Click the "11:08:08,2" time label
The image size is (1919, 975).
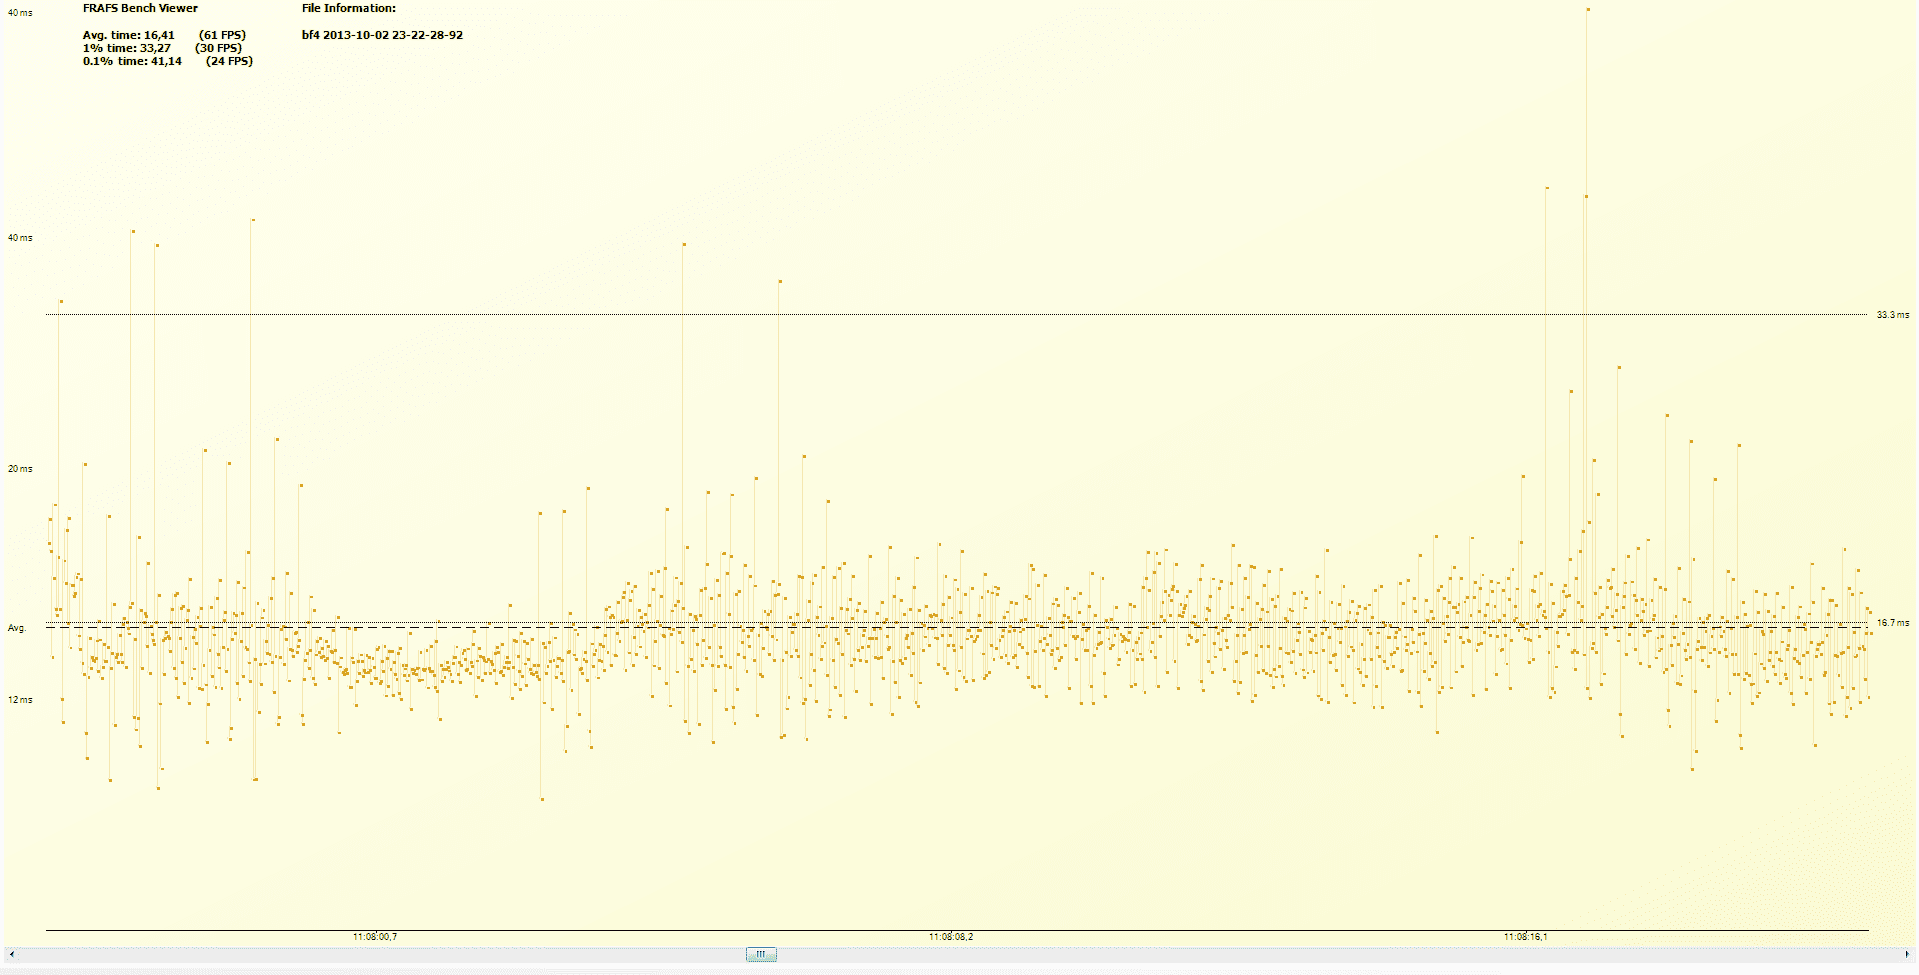point(951,937)
